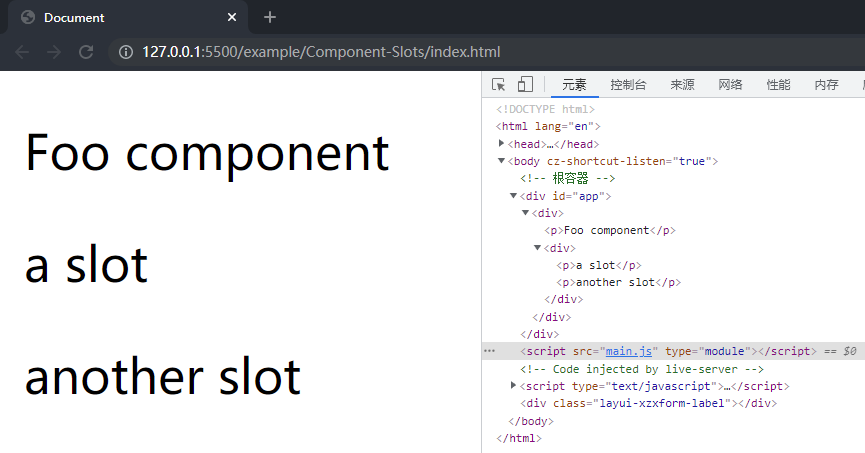Switch to the 控制台 tab

(628, 84)
